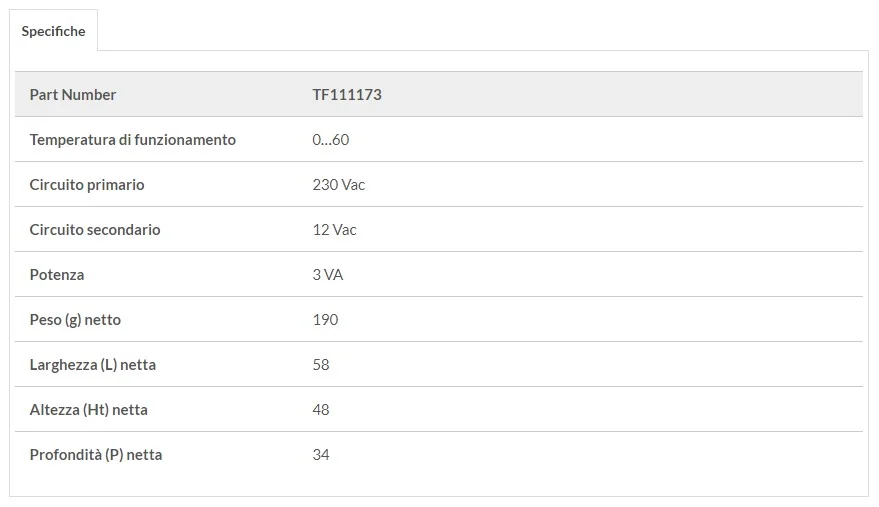Select the 58 width value
The width and height of the screenshot is (879, 507).
321,365
